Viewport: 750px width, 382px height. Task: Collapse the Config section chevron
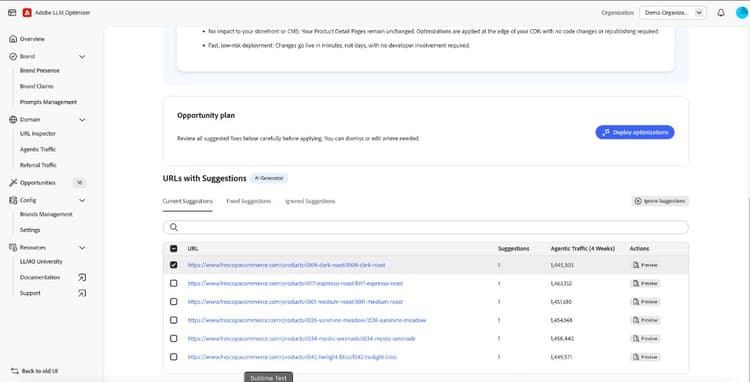(82, 200)
